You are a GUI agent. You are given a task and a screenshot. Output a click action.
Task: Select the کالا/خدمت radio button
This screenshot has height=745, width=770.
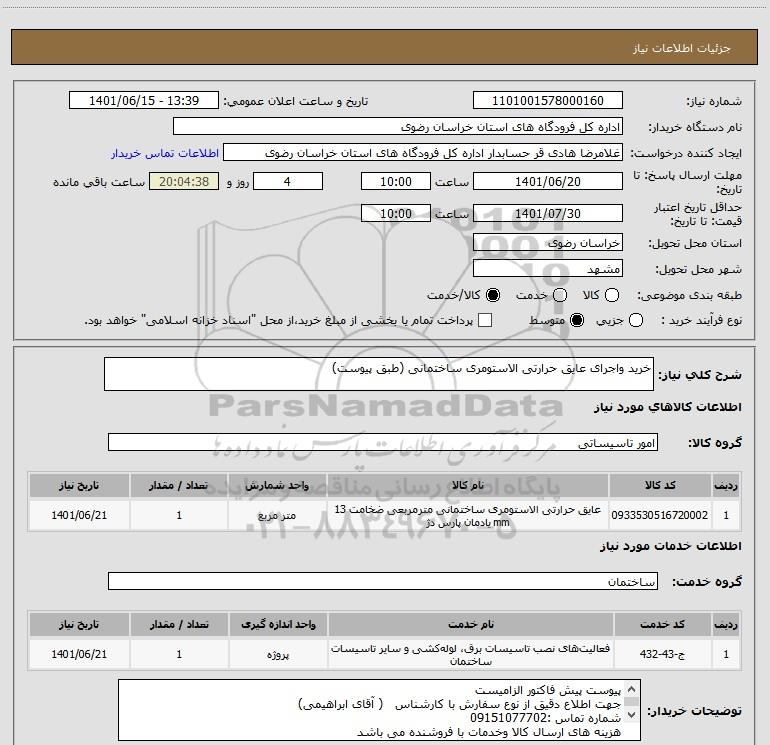coord(493,295)
